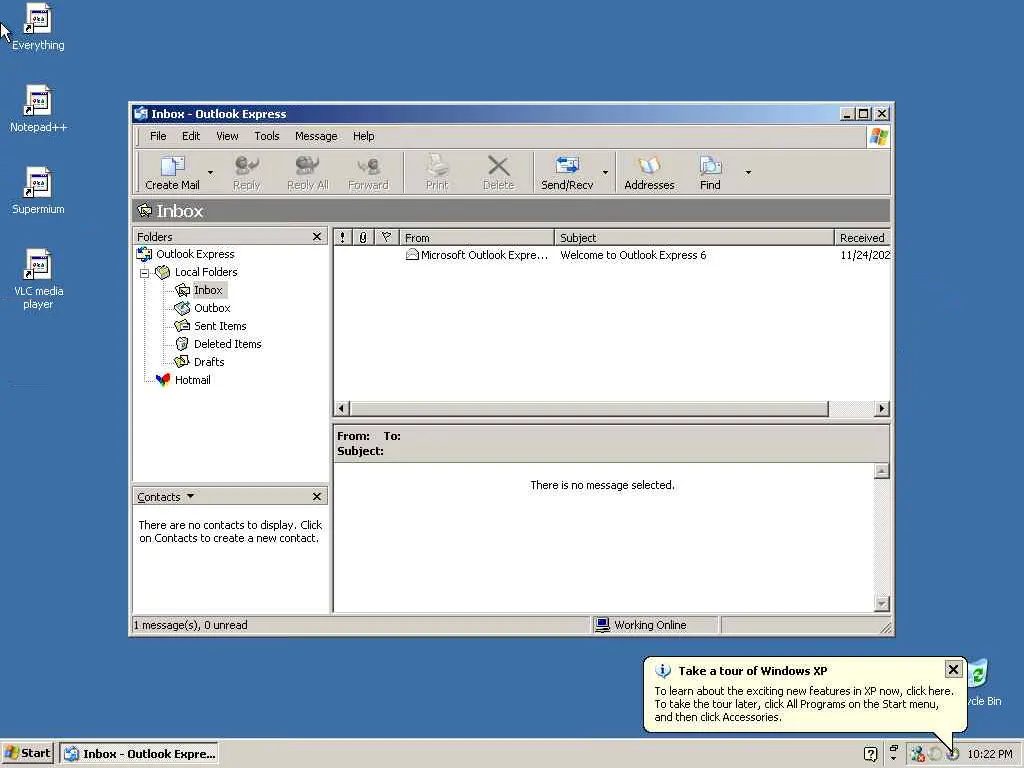Select the Welcome to Outlook Express 6 message
Image resolution: width=1024 pixels, height=768 pixels.
pyautogui.click(x=633, y=255)
